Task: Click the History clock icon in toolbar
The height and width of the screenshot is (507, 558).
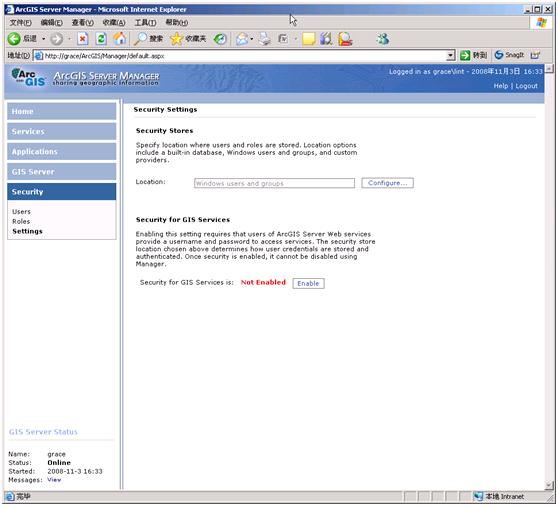Action: pyautogui.click(x=220, y=39)
